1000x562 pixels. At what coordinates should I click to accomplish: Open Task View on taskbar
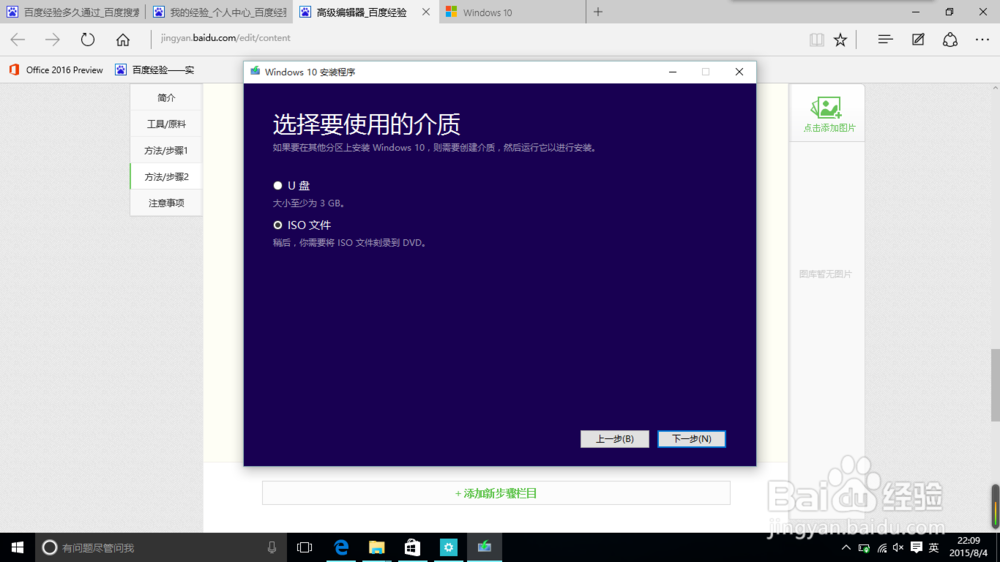[x=304, y=547]
